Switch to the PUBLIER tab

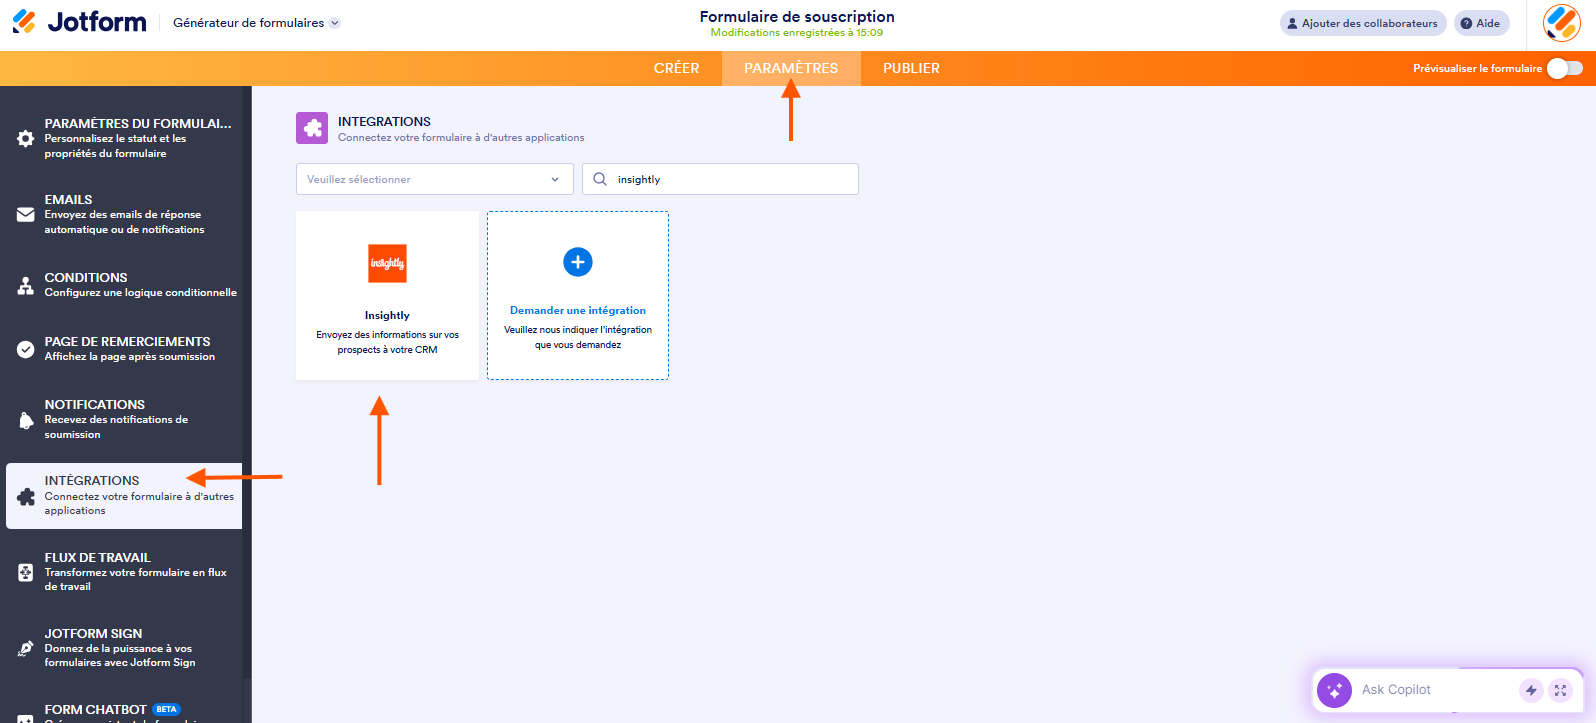point(911,68)
